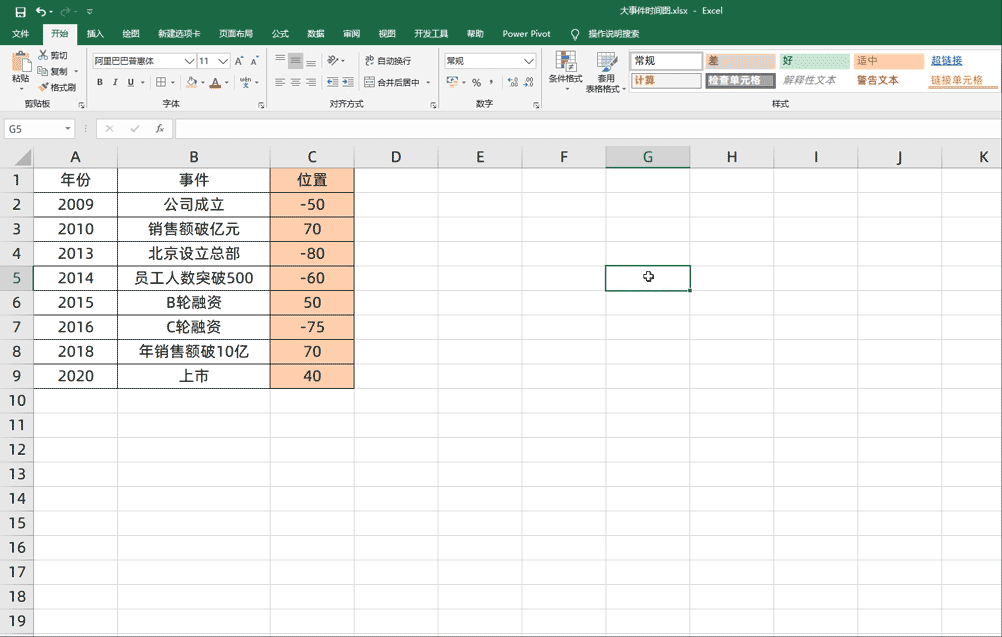The width and height of the screenshot is (1002, 637).
Task: Apply accounting number format icon
Action: pos(452,82)
